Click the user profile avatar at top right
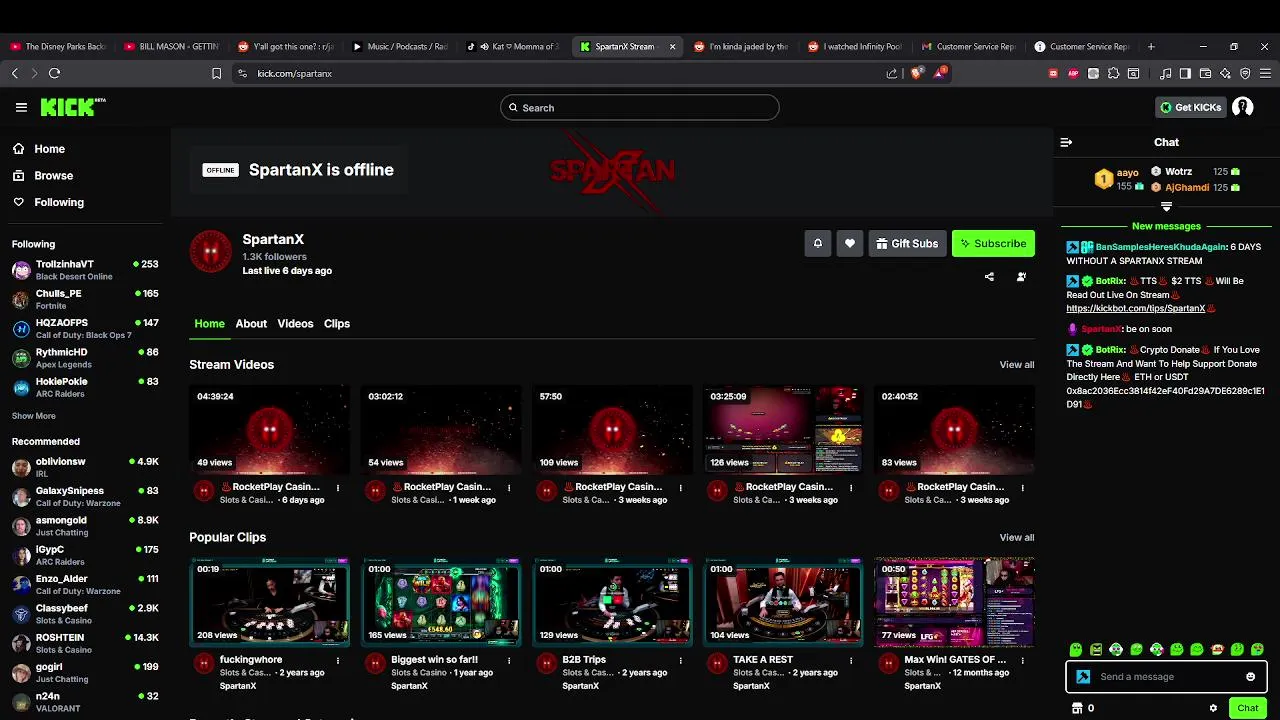Image resolution: width=1280 pixels, height=720 pixels. click(x=1243, y=107)
